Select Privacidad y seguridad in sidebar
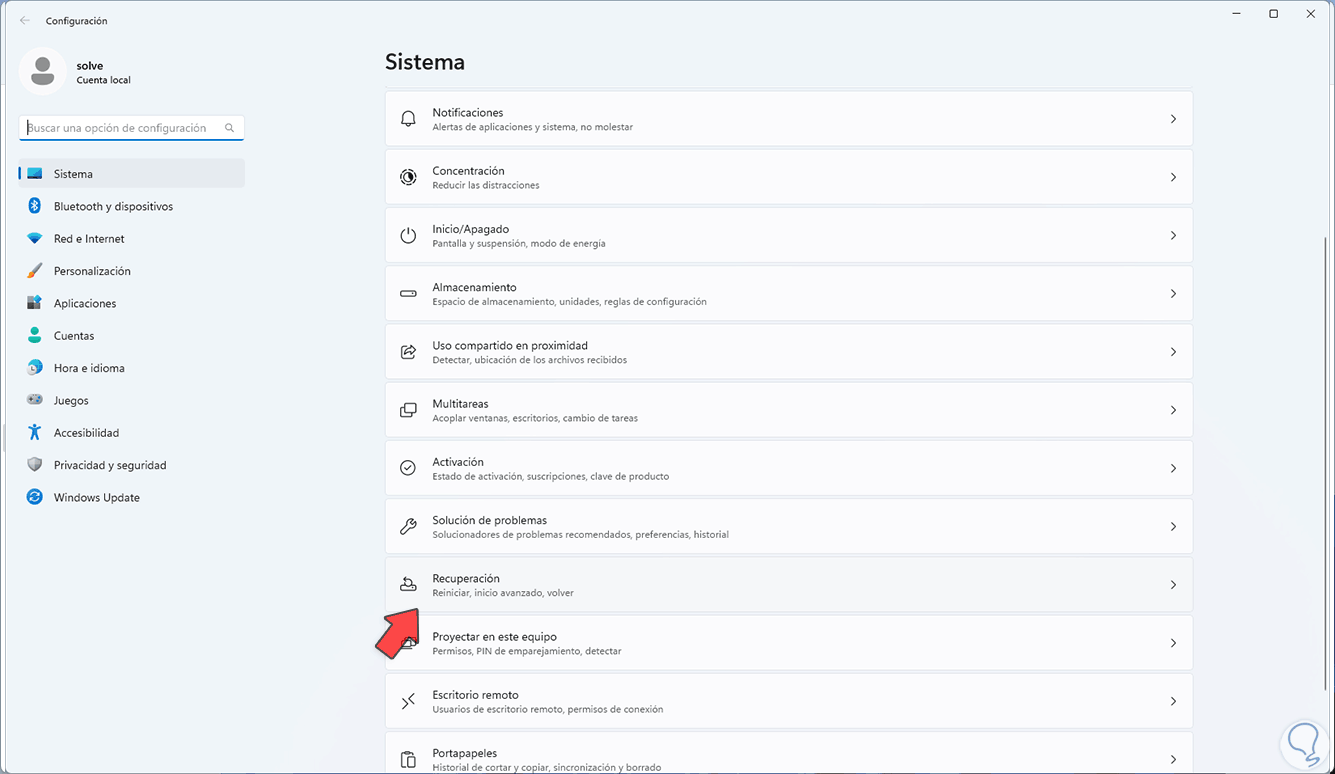 click(x=110, y=465)
